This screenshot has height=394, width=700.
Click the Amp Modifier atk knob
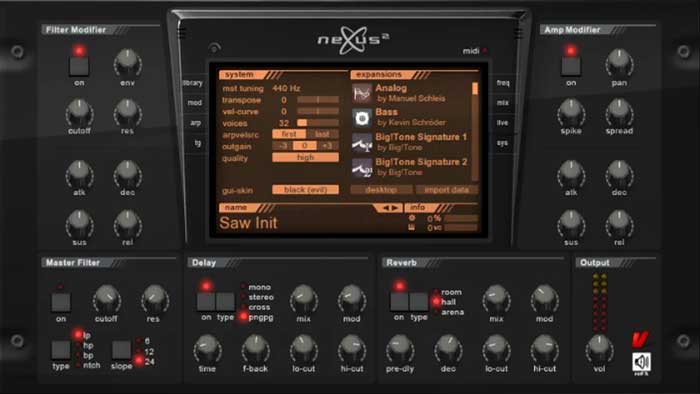click(x=571, y=174)
